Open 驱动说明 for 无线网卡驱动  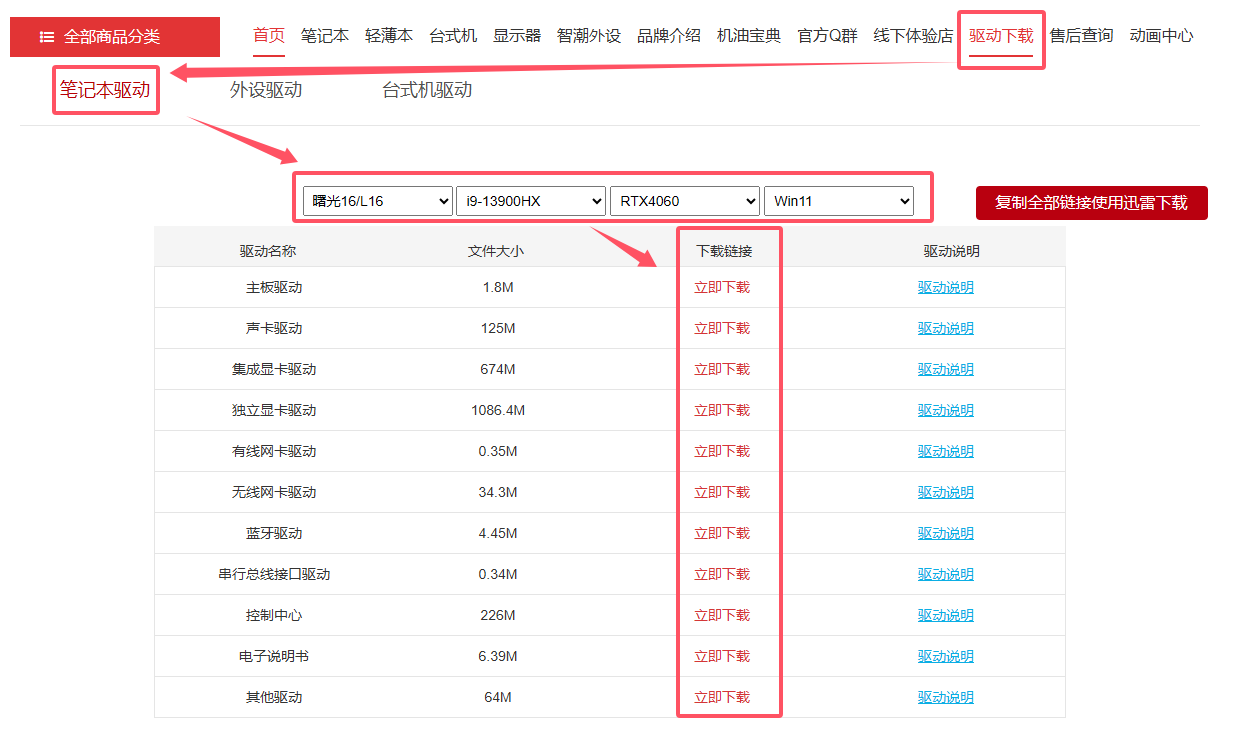click(x=944, y=491)
